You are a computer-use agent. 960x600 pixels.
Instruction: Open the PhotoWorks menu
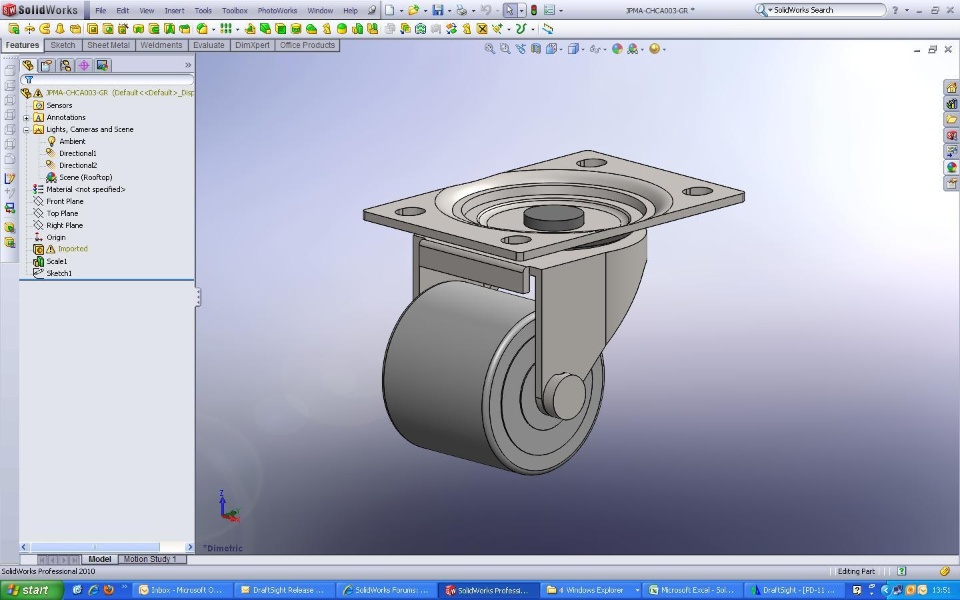[x=277, y=10]
